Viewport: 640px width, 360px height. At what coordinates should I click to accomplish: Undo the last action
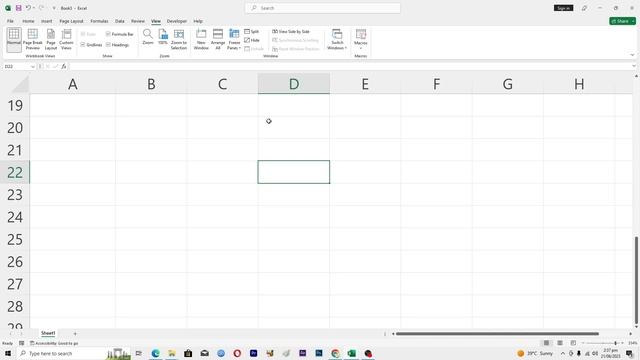(x=28, y=8)
